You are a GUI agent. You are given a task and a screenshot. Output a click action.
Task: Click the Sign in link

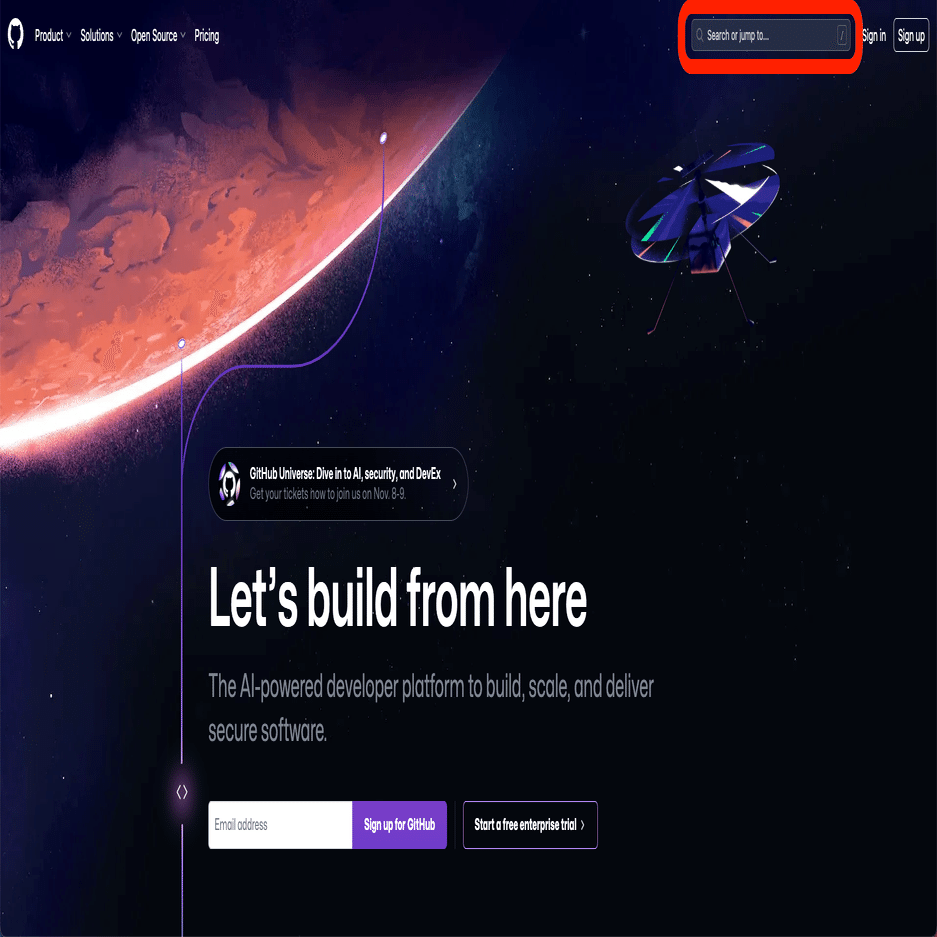pyautogui.click(x=874, y=36)
